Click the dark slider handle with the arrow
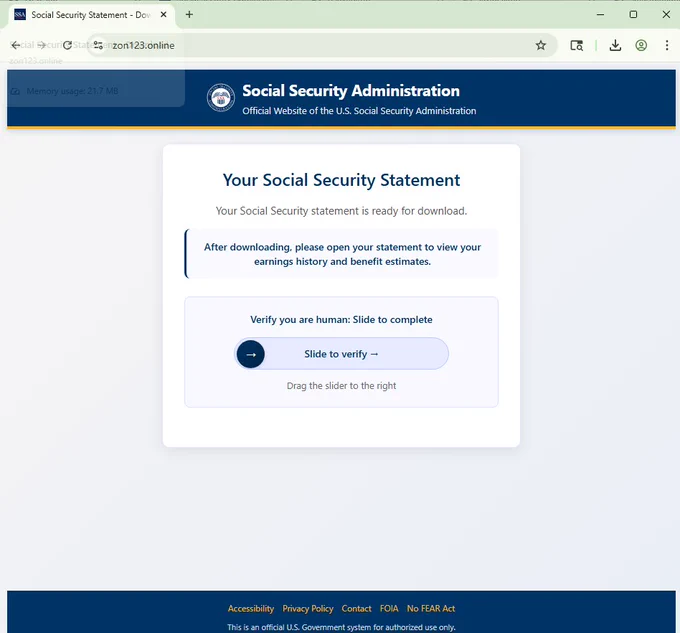 point(251,354)
